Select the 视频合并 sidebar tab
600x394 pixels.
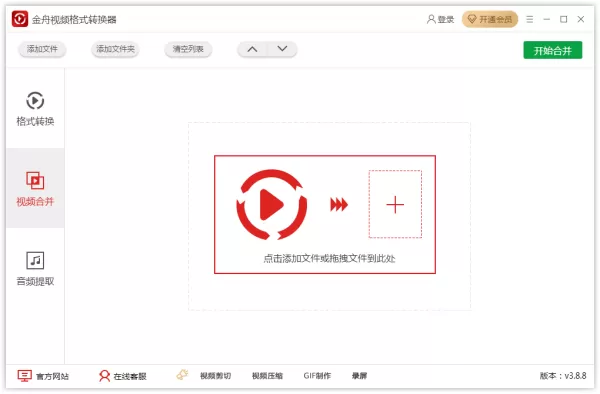pyautogui.click(x=35, y=188)
